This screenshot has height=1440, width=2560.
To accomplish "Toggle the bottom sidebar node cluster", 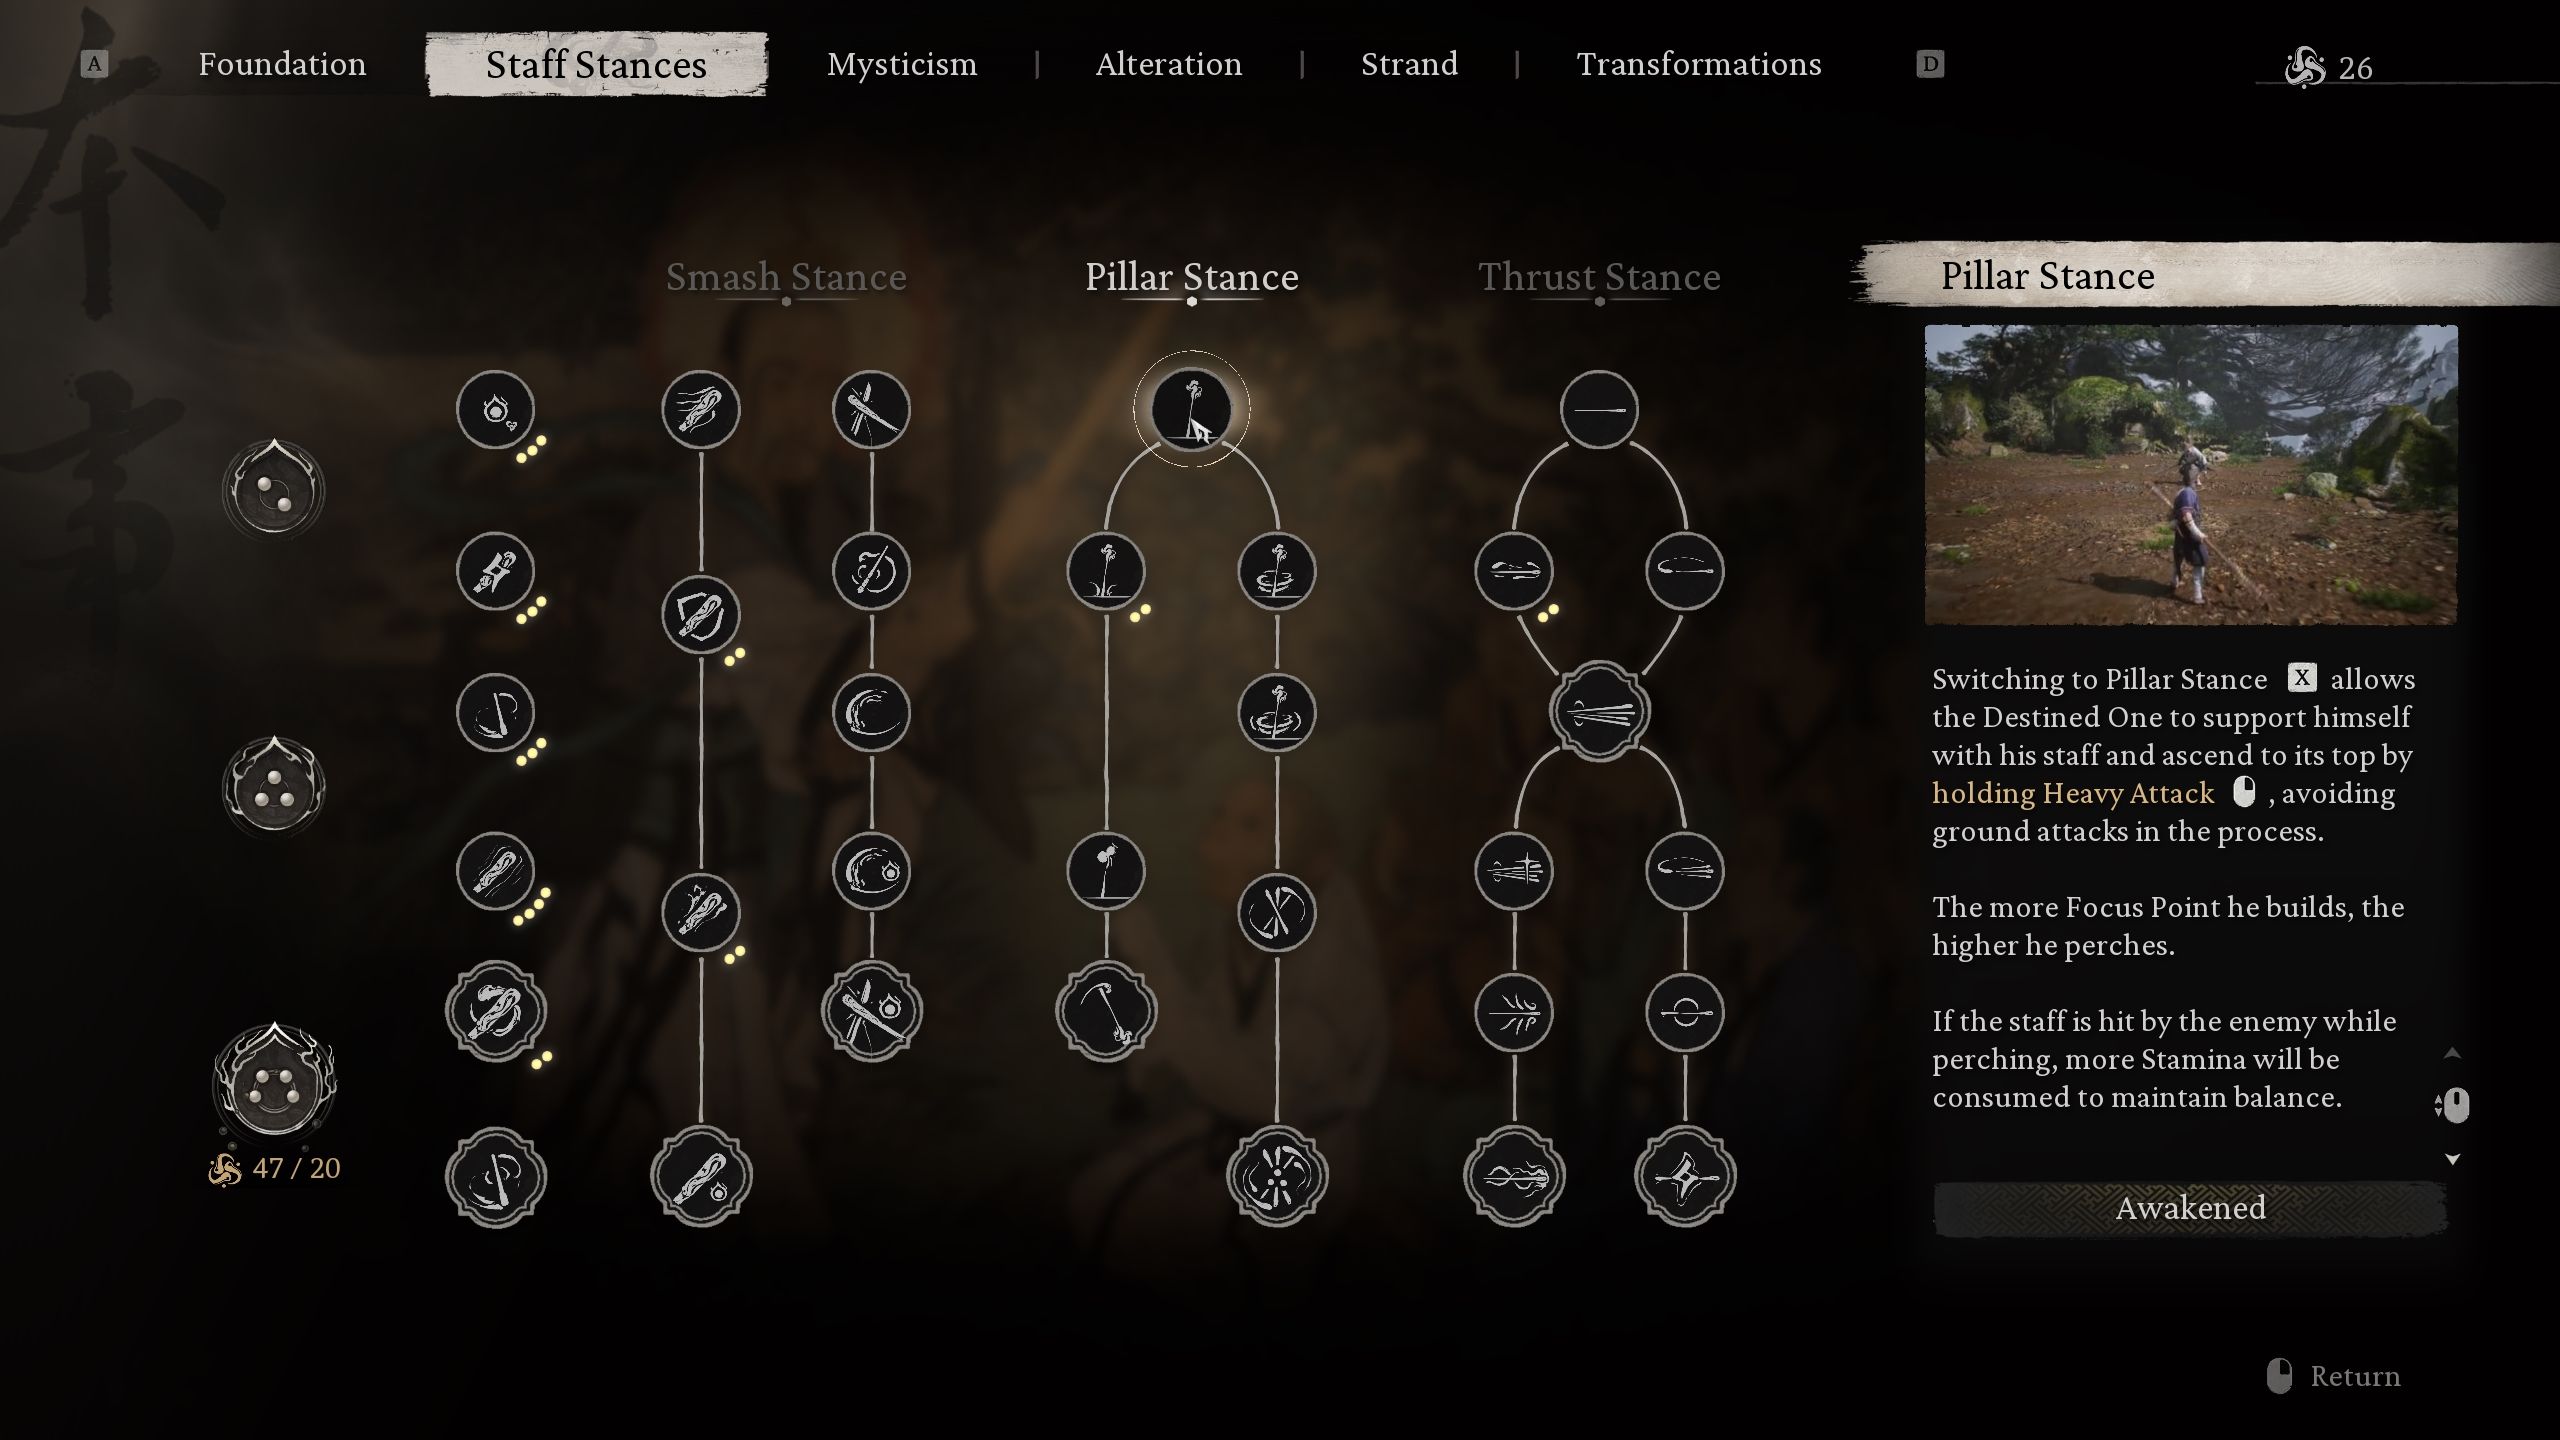I will (x=276, y=1081).
